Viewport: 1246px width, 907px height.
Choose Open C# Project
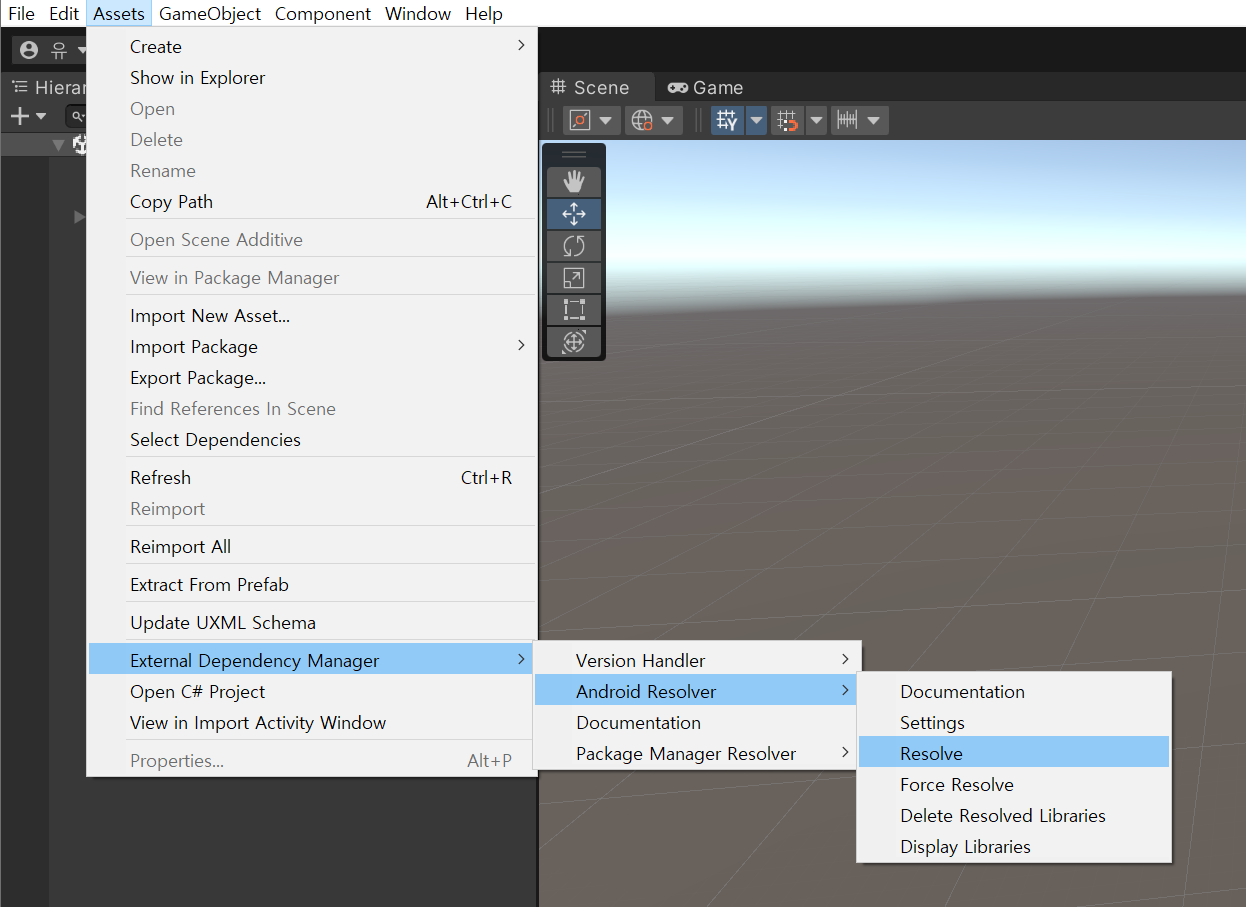click(312, 692)
